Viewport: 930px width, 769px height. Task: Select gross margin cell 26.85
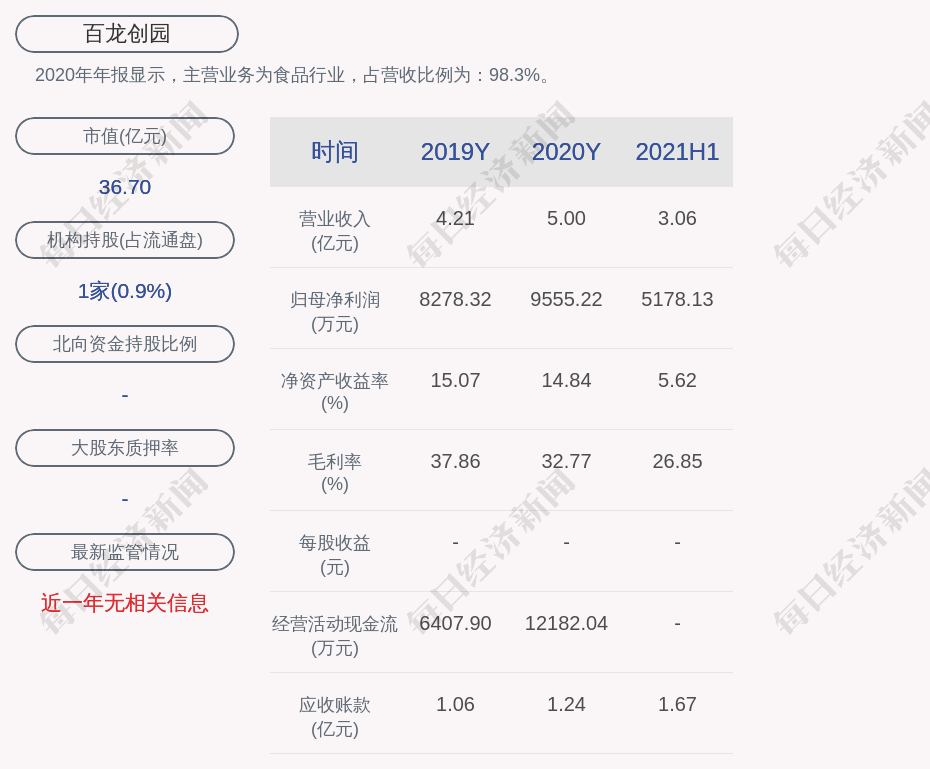677,461
